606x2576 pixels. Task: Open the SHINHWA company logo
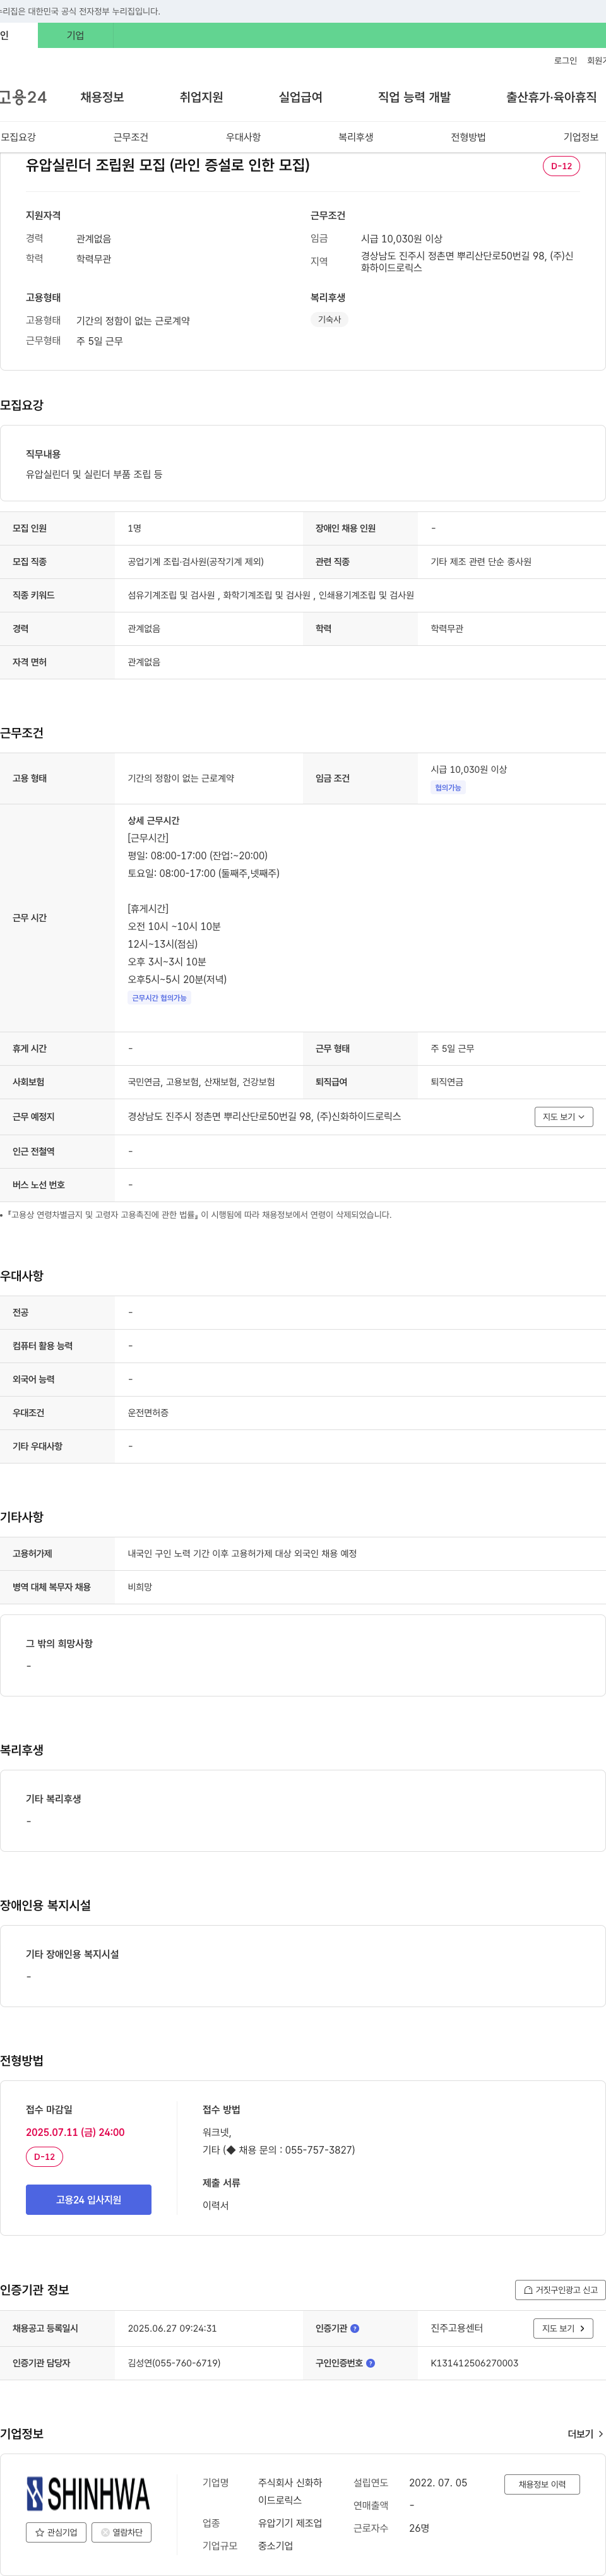click(x=88, y=2494)
